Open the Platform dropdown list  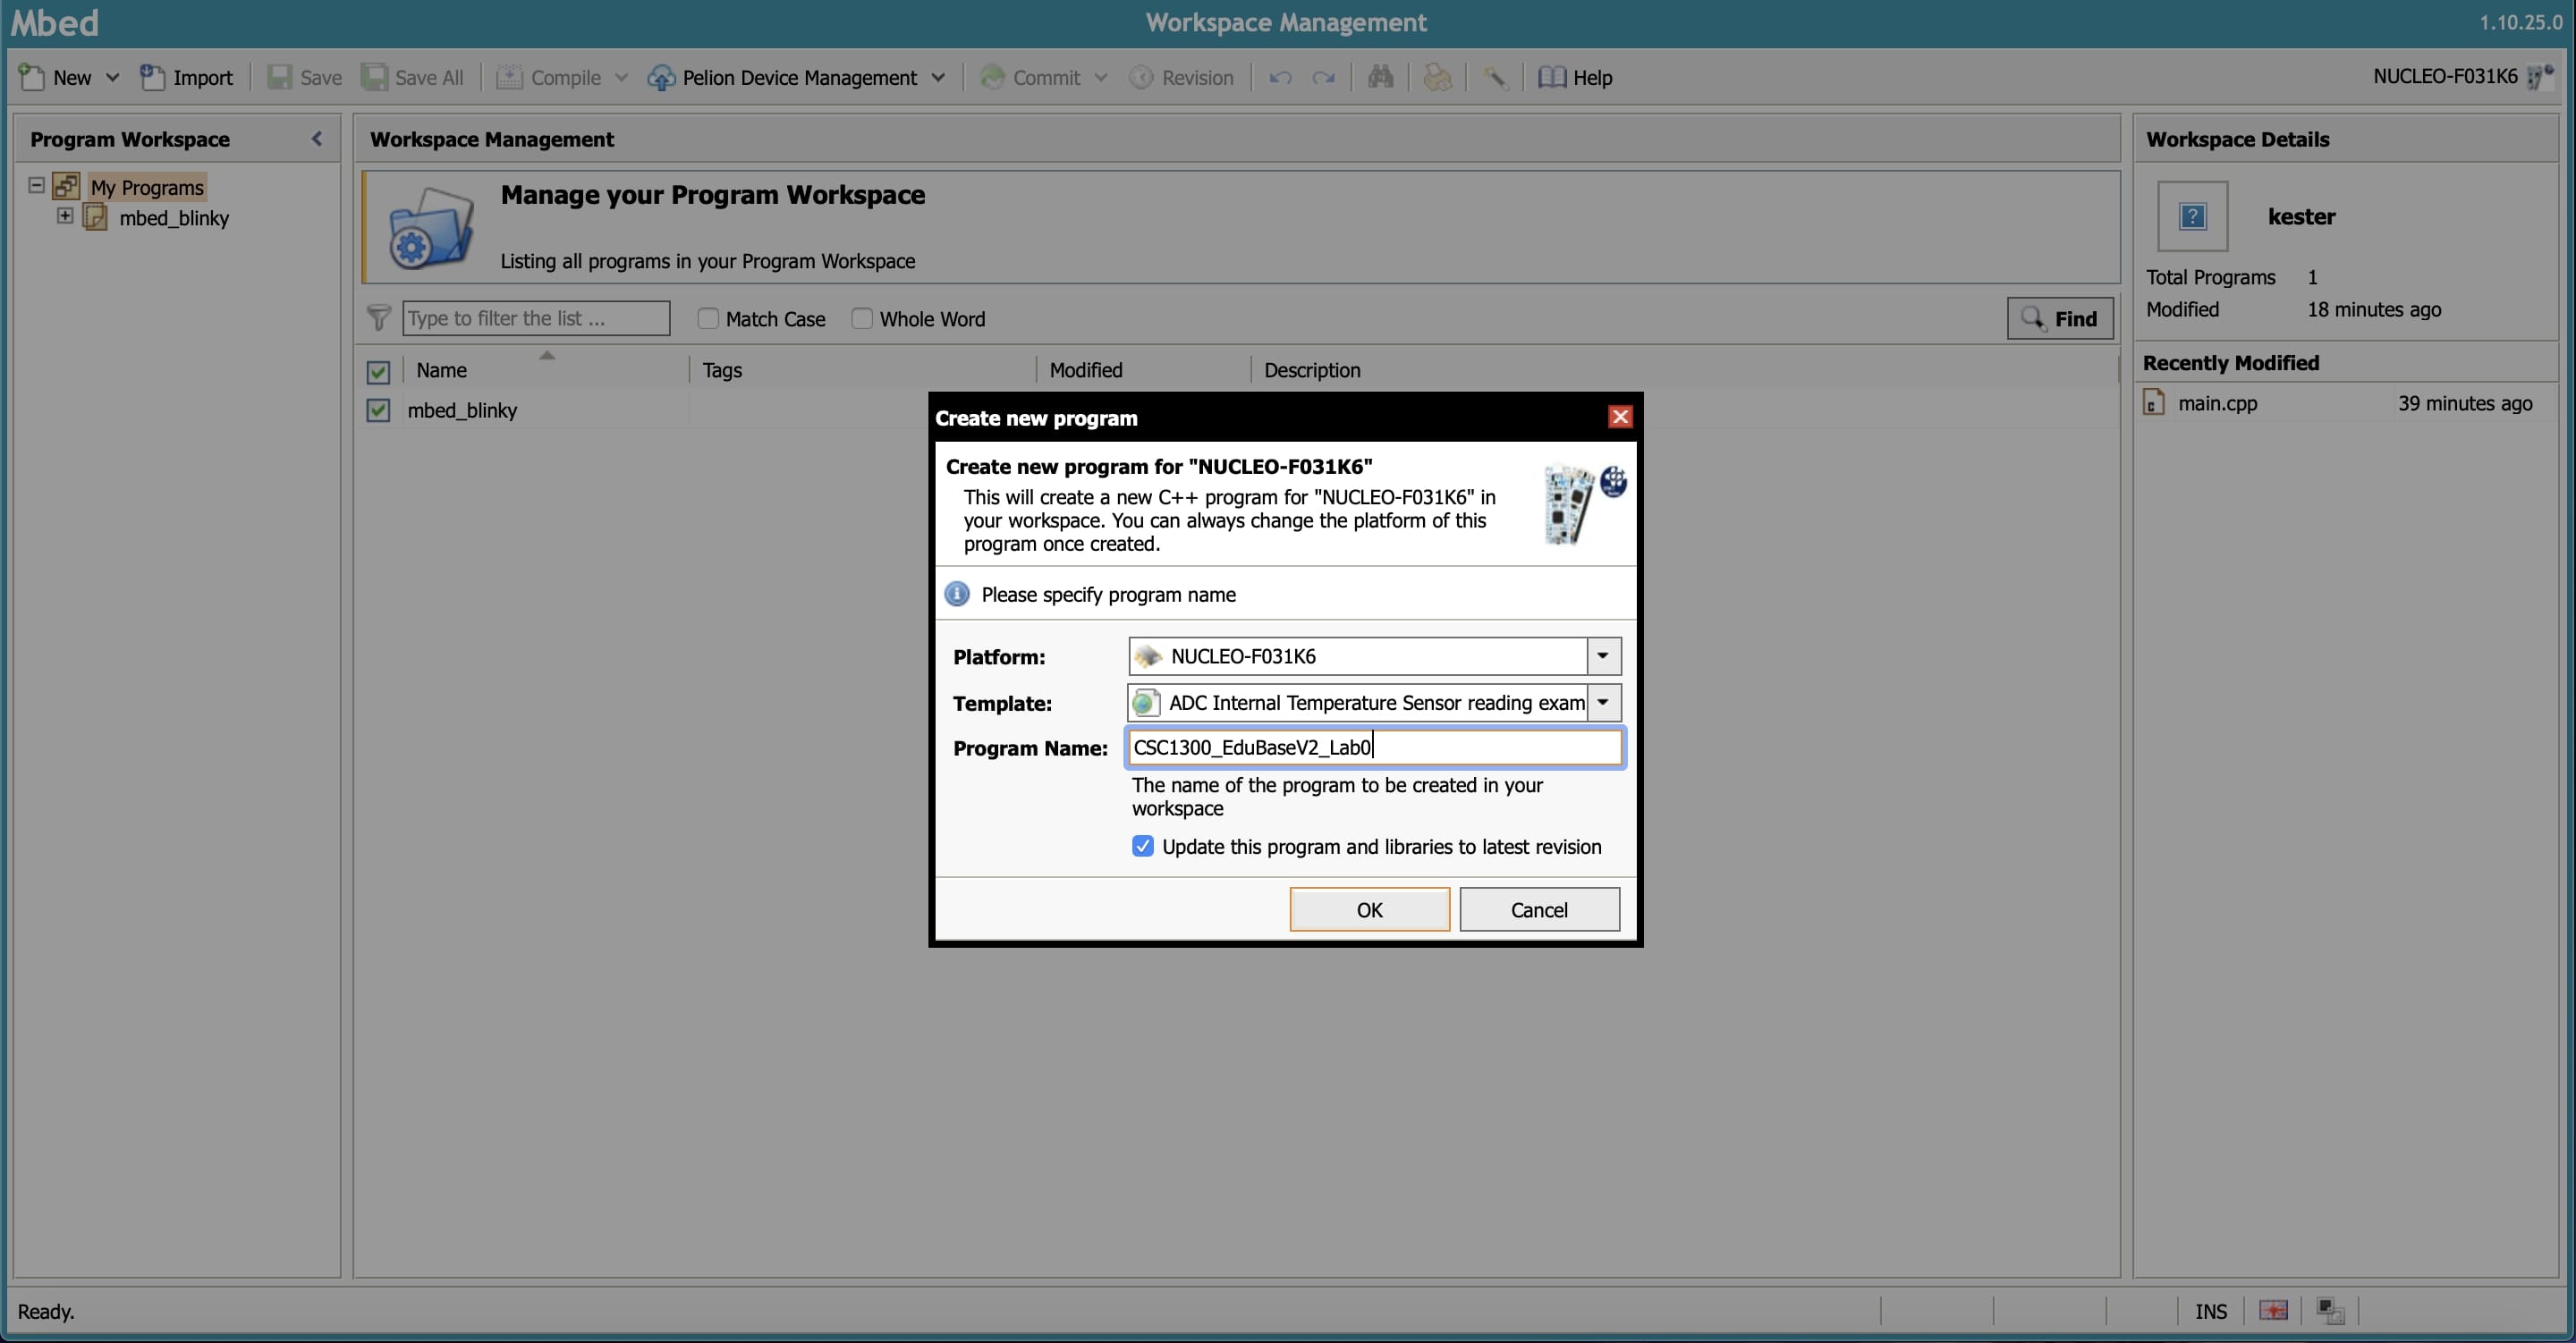(1602, 656)
